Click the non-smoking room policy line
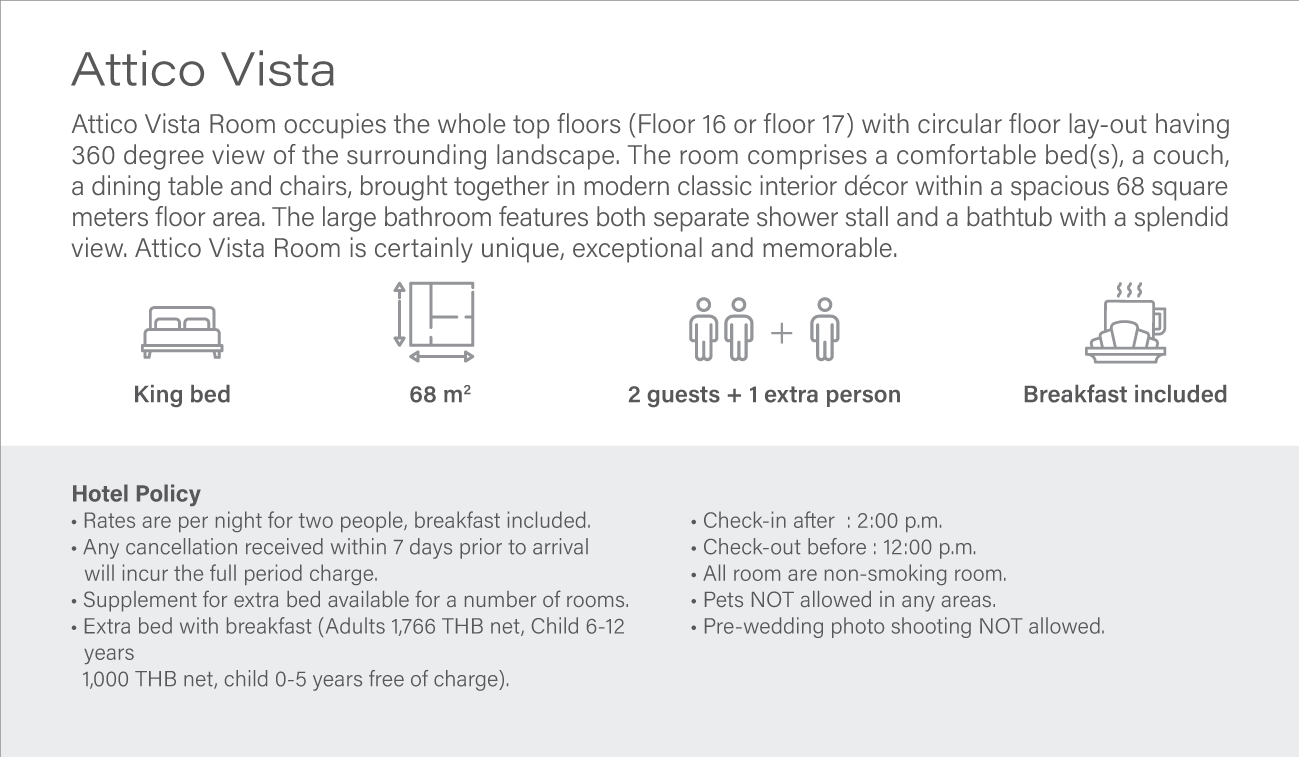 848,574
